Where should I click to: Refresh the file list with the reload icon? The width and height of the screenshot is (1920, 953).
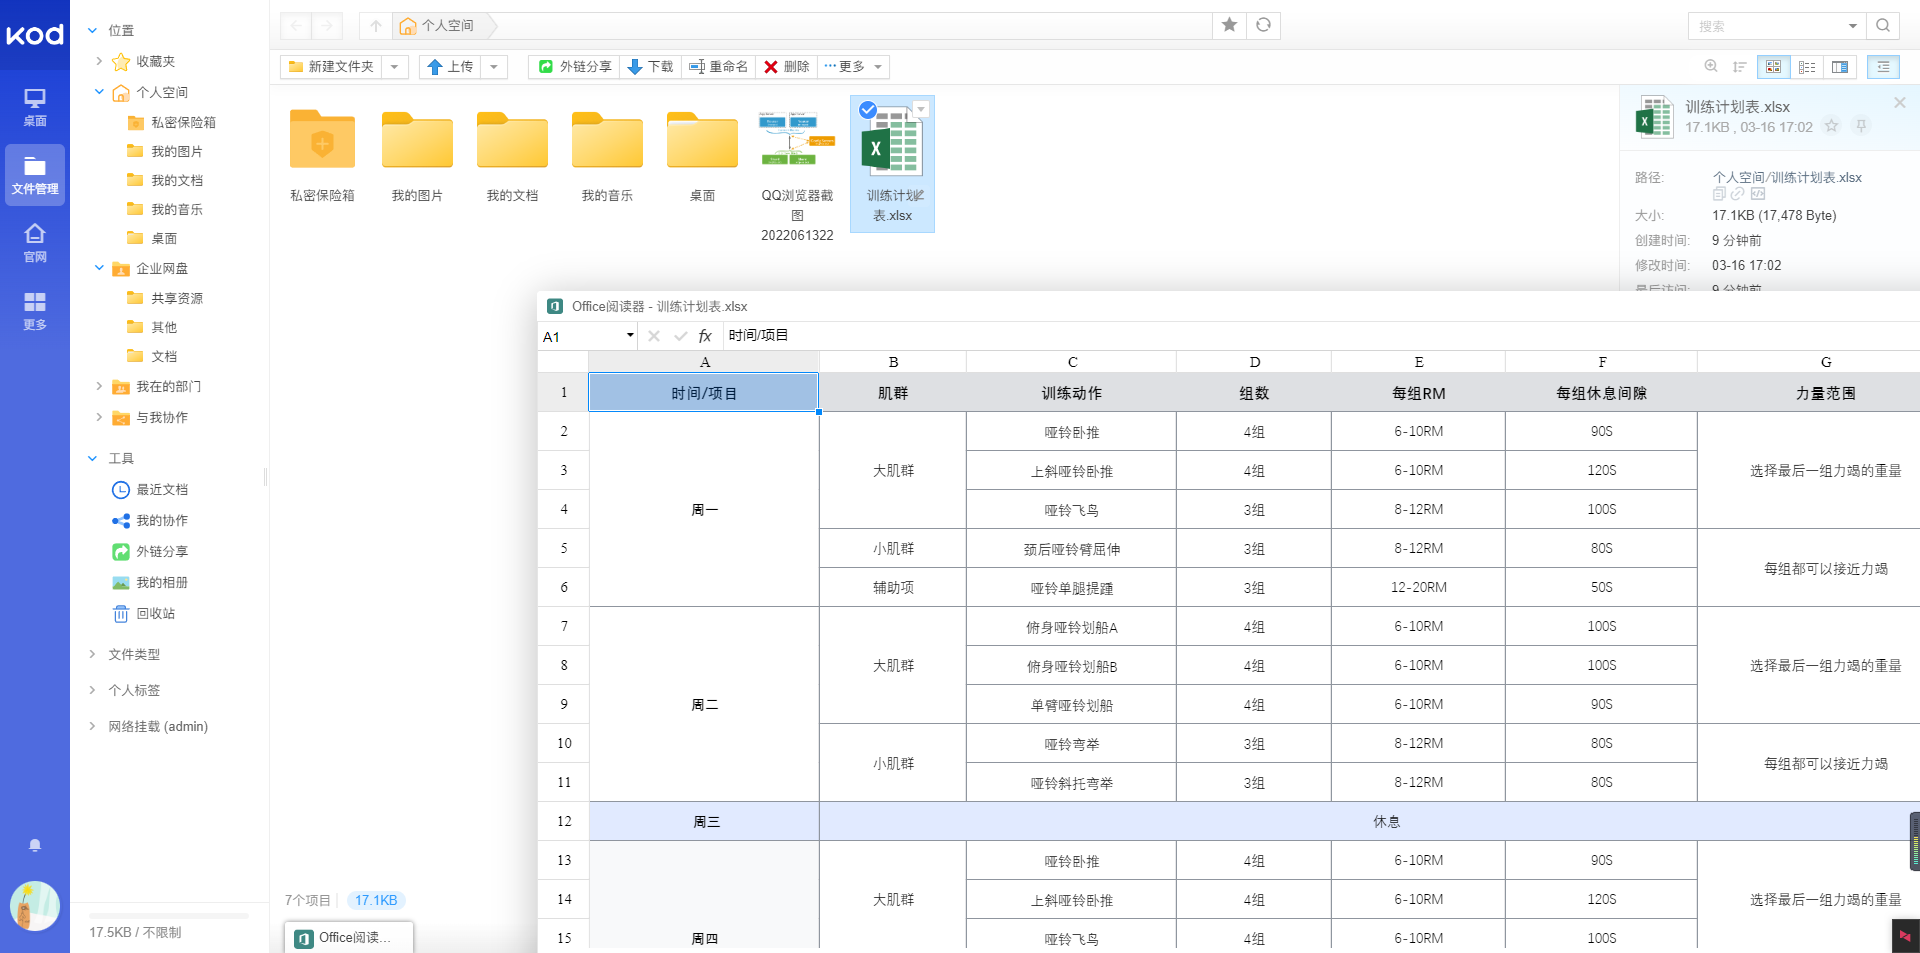click(1264, 25)
